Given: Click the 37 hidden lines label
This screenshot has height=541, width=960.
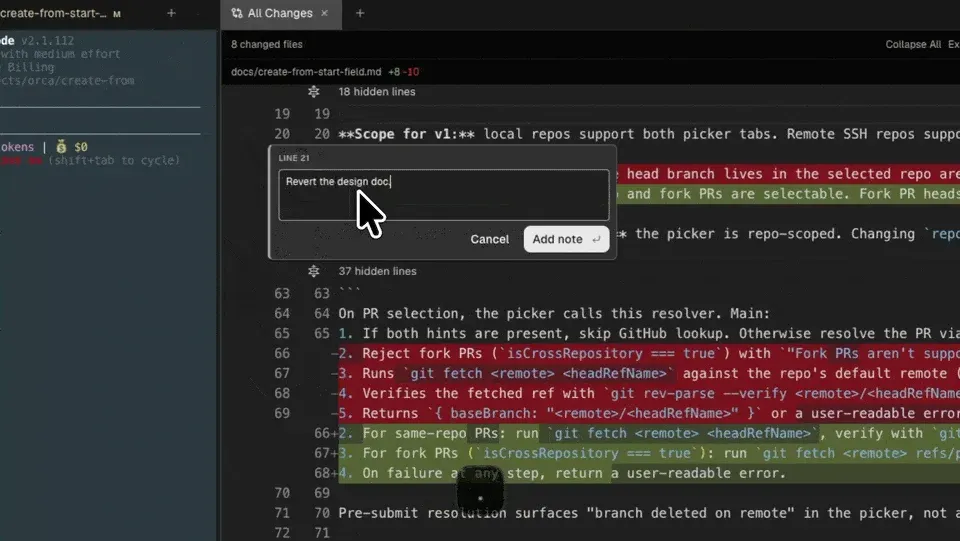Looking at the screenshot, I should (377, 271).
